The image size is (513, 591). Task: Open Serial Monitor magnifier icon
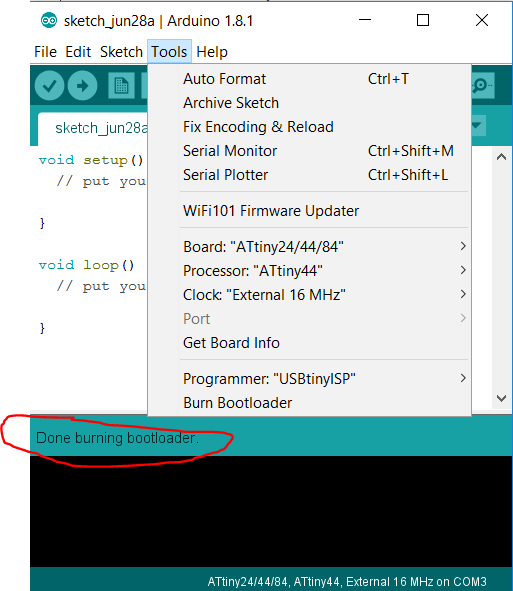482,86
